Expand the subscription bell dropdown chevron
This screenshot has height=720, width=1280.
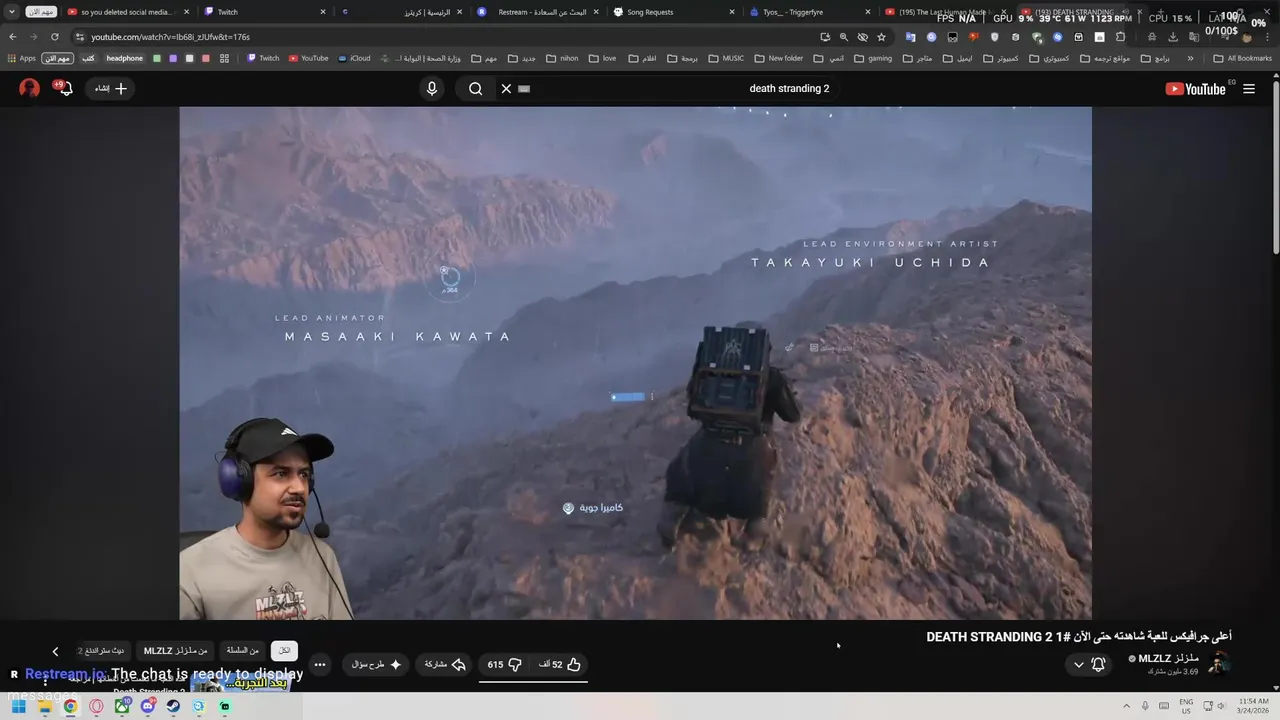pos(1078,664)
